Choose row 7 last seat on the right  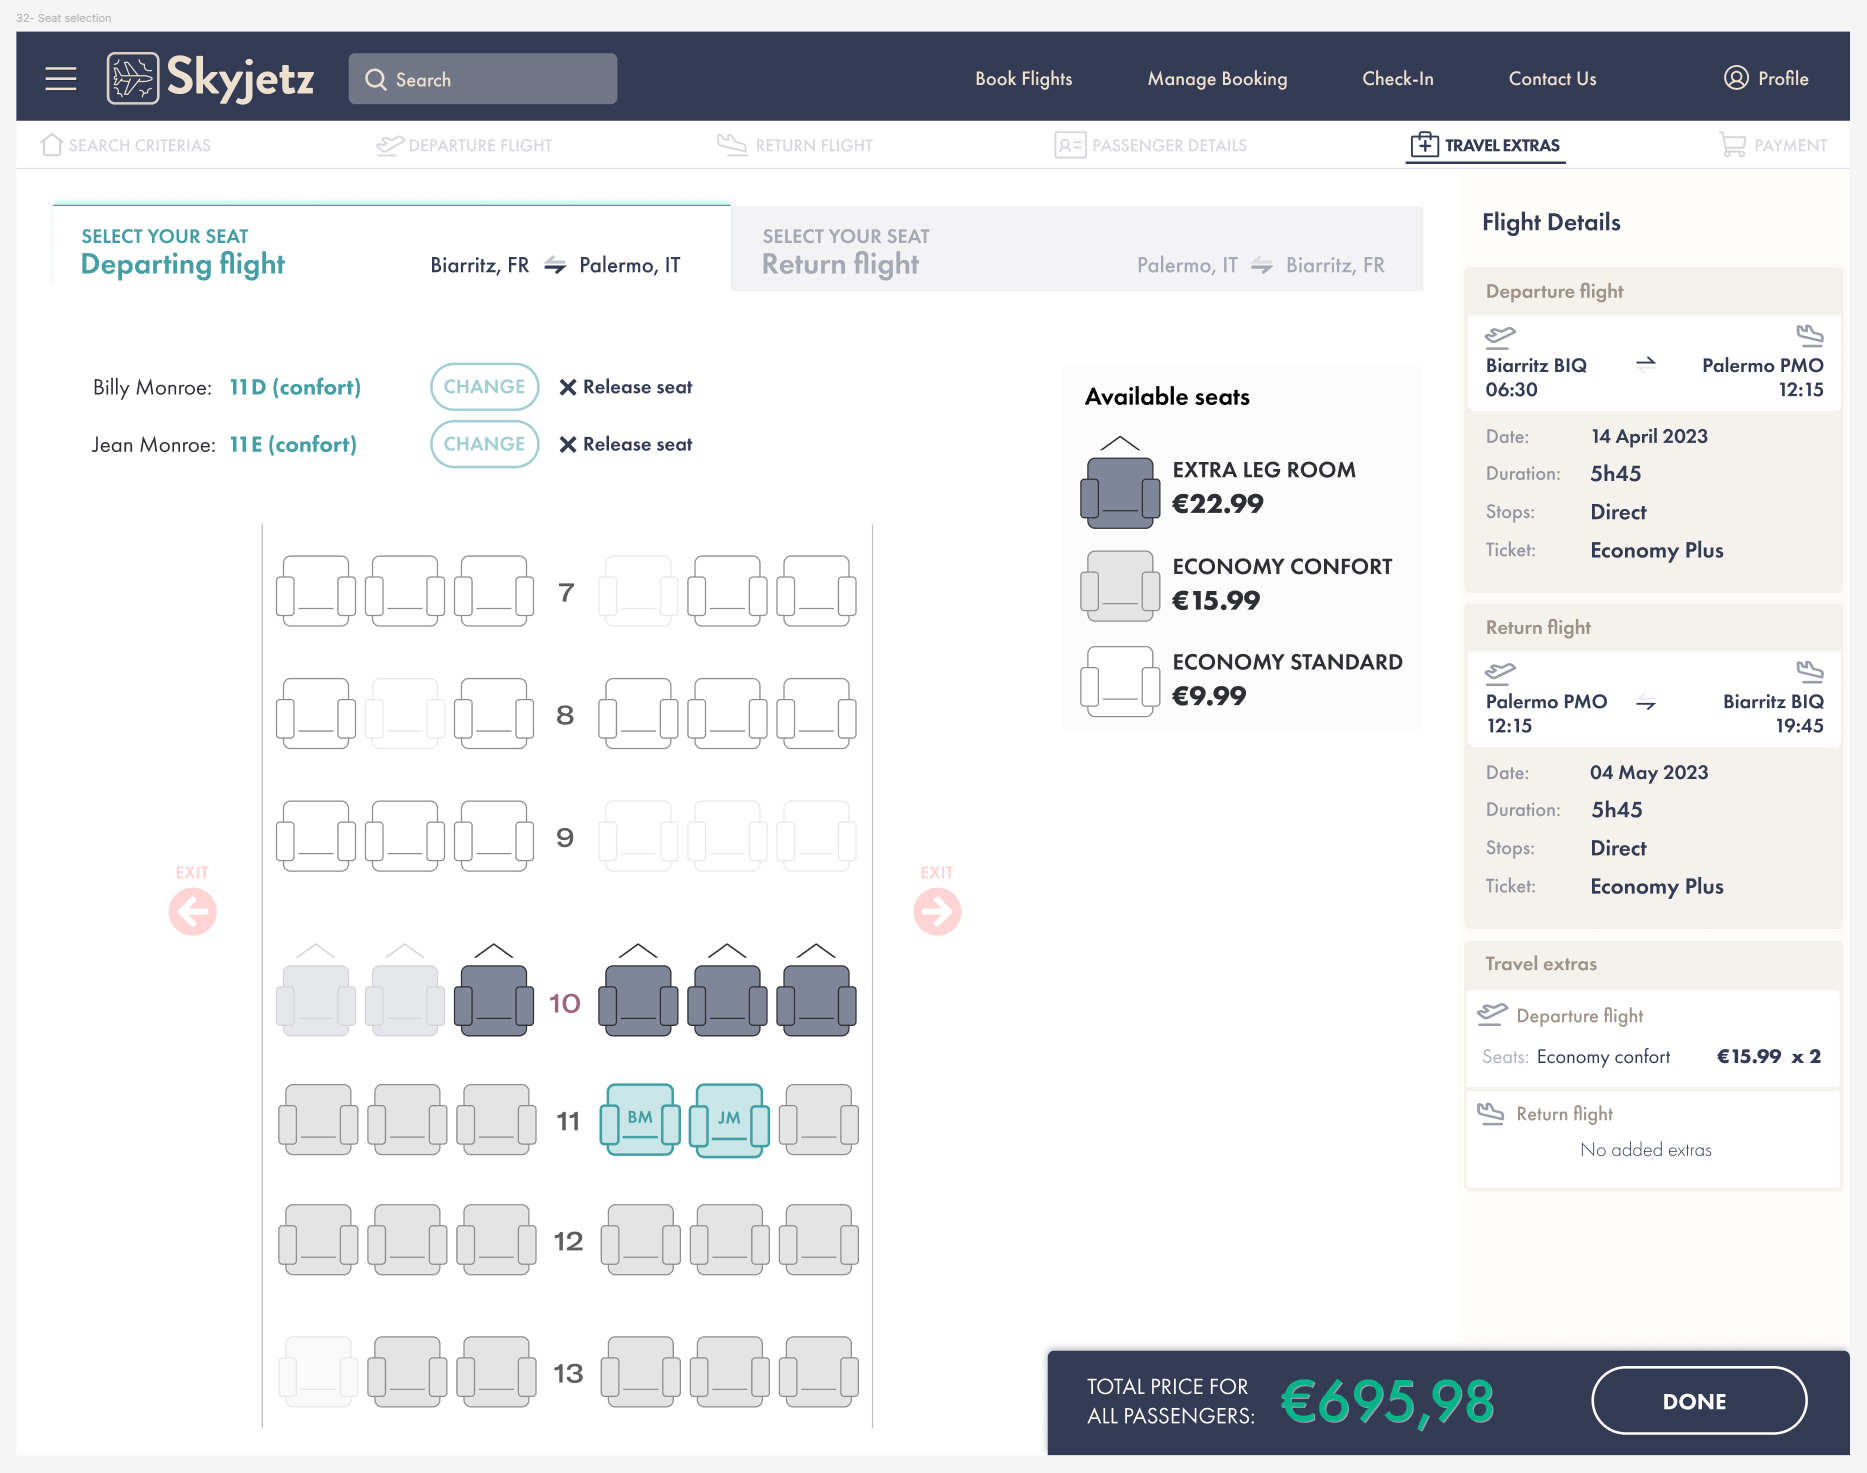(817, 591)
